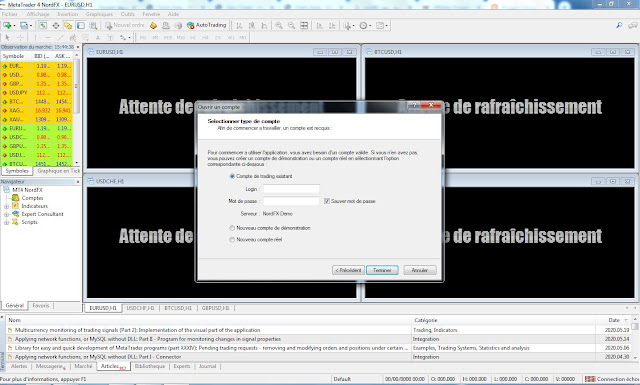This screenshot has width=640, height=385.
Task: Sort articles by the Date column header
Action: click(613, 320)
